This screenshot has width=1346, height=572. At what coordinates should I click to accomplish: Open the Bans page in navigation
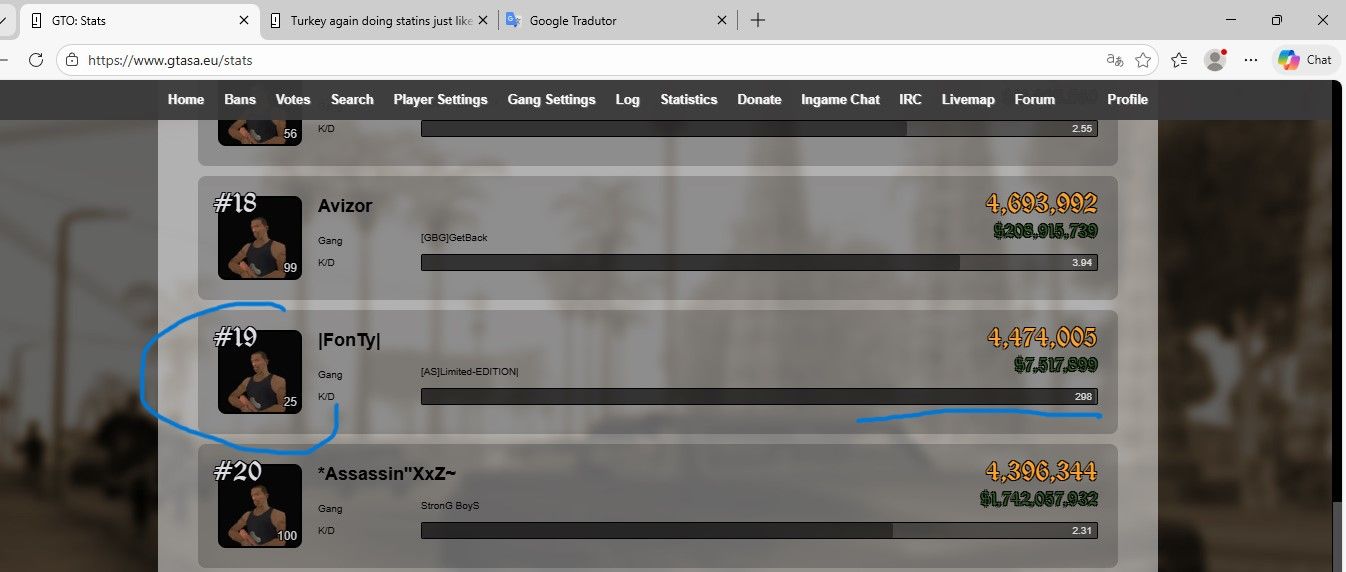[x=240, y=99]
